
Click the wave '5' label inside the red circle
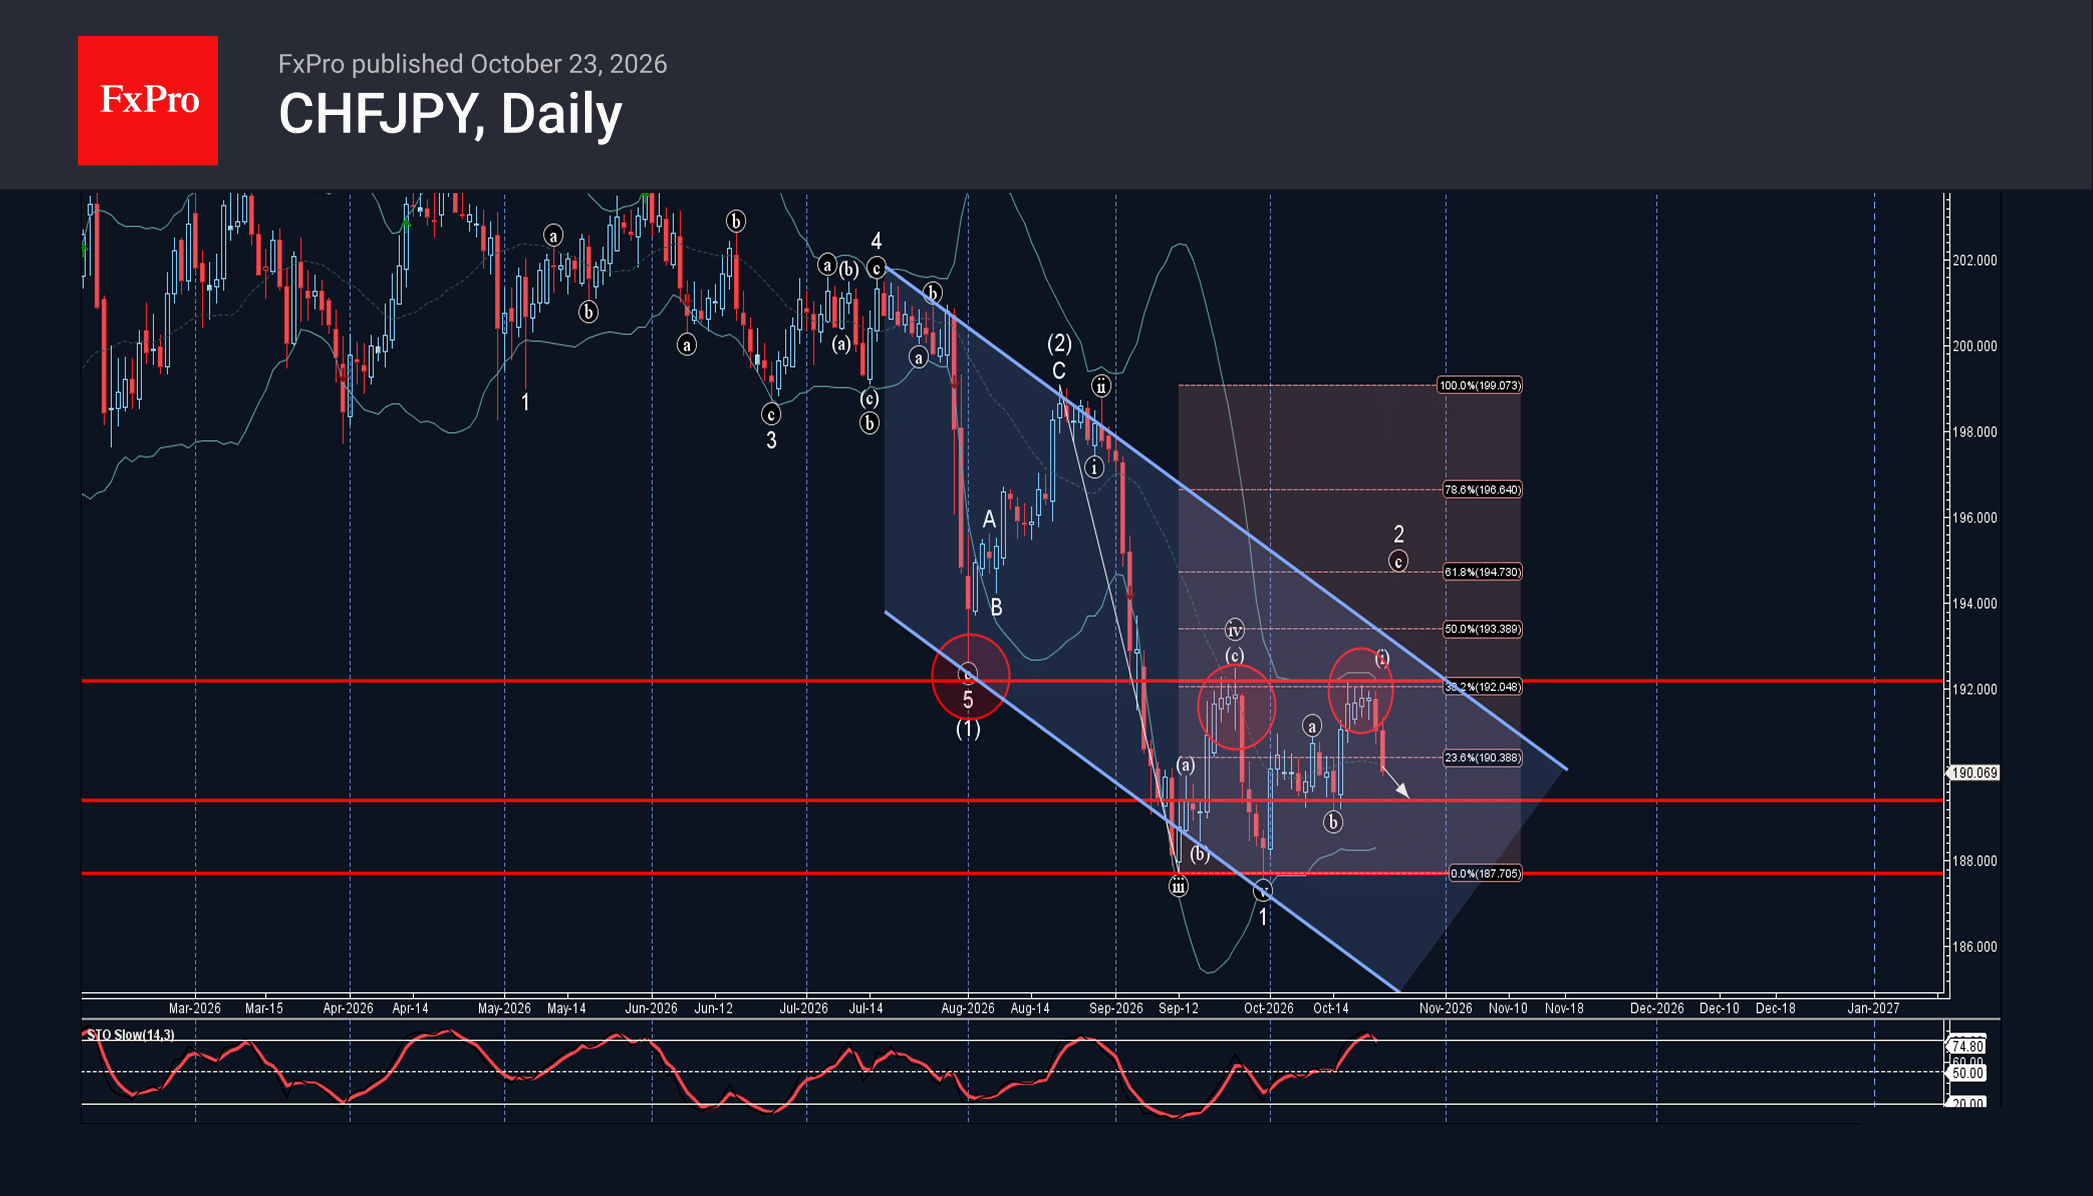[x=968, y=700]
